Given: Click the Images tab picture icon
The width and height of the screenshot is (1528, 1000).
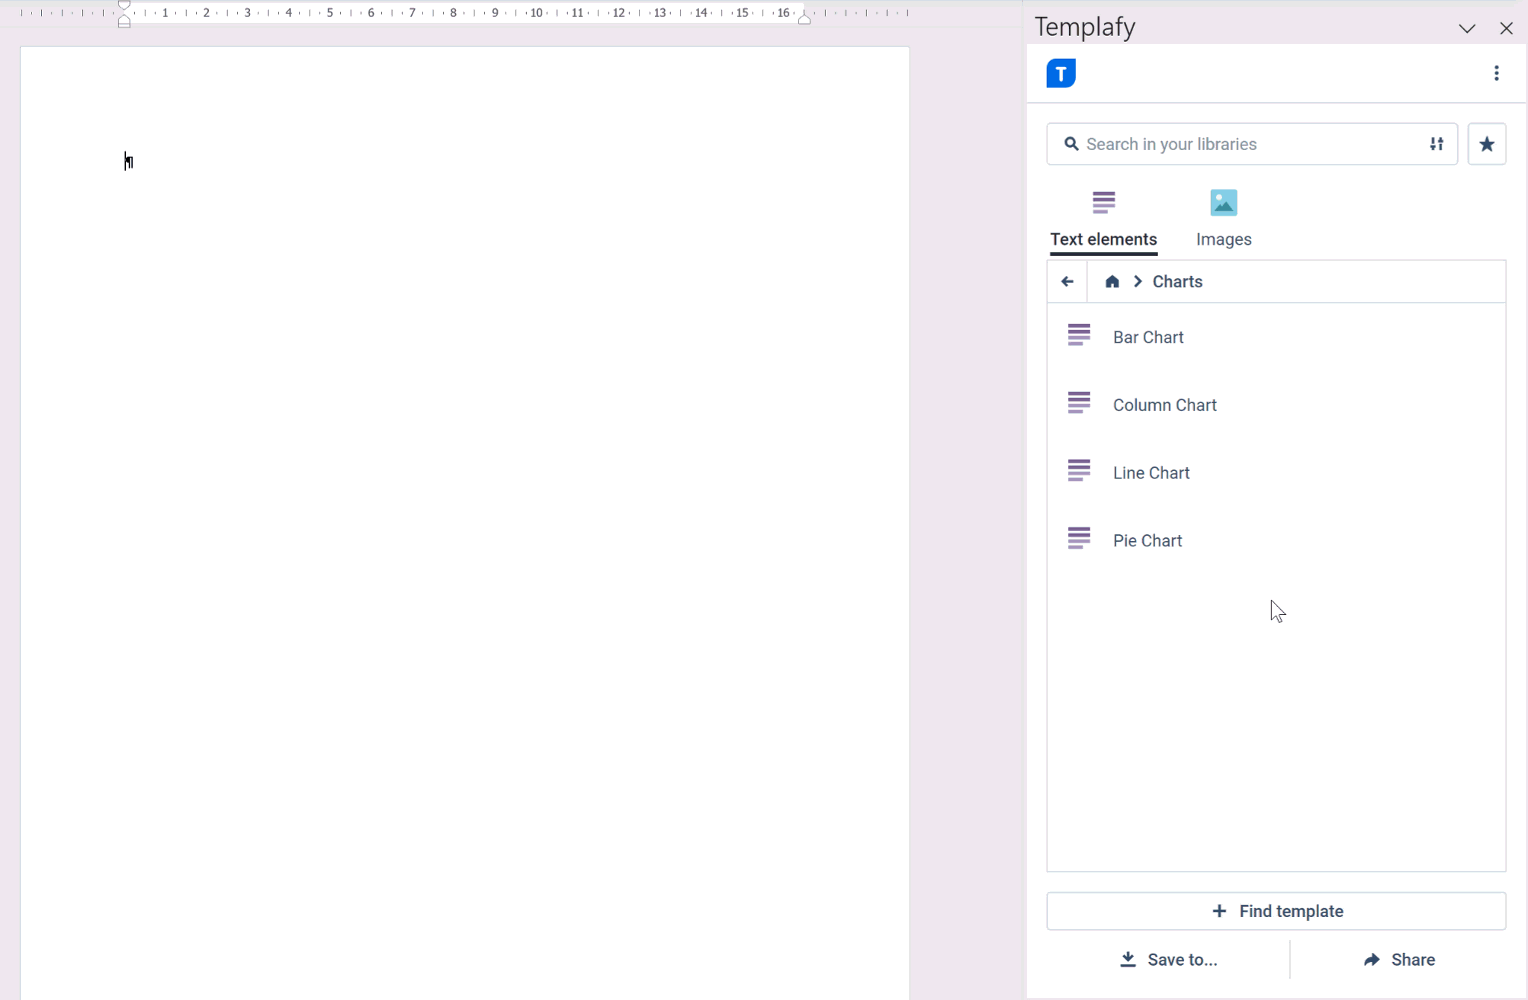Looking at the screenshot, I should pyautogui.click(x=1223, y=202).
